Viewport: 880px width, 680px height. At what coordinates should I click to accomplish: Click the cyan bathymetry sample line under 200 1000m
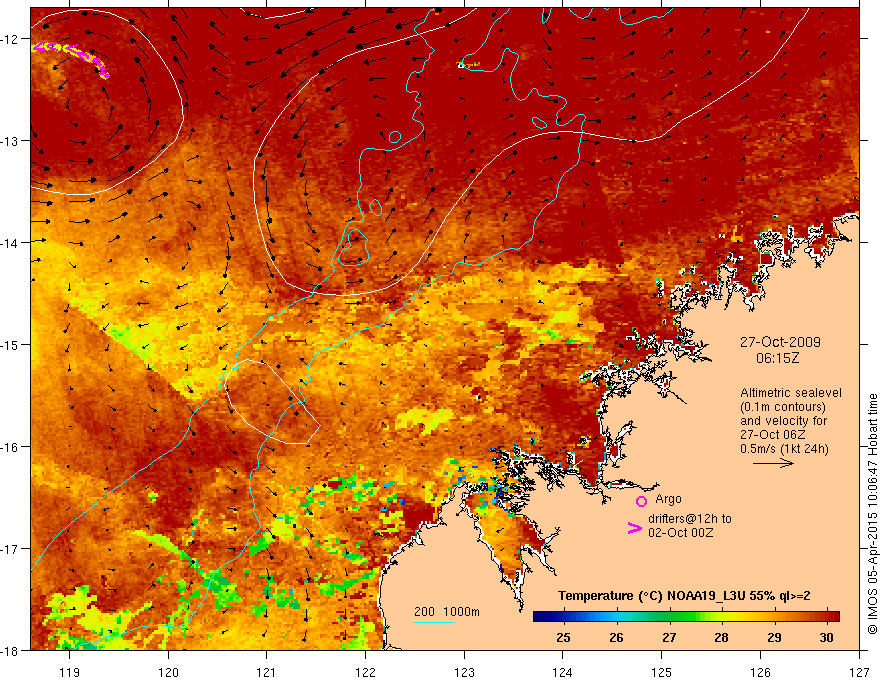(x=434, y=622)
